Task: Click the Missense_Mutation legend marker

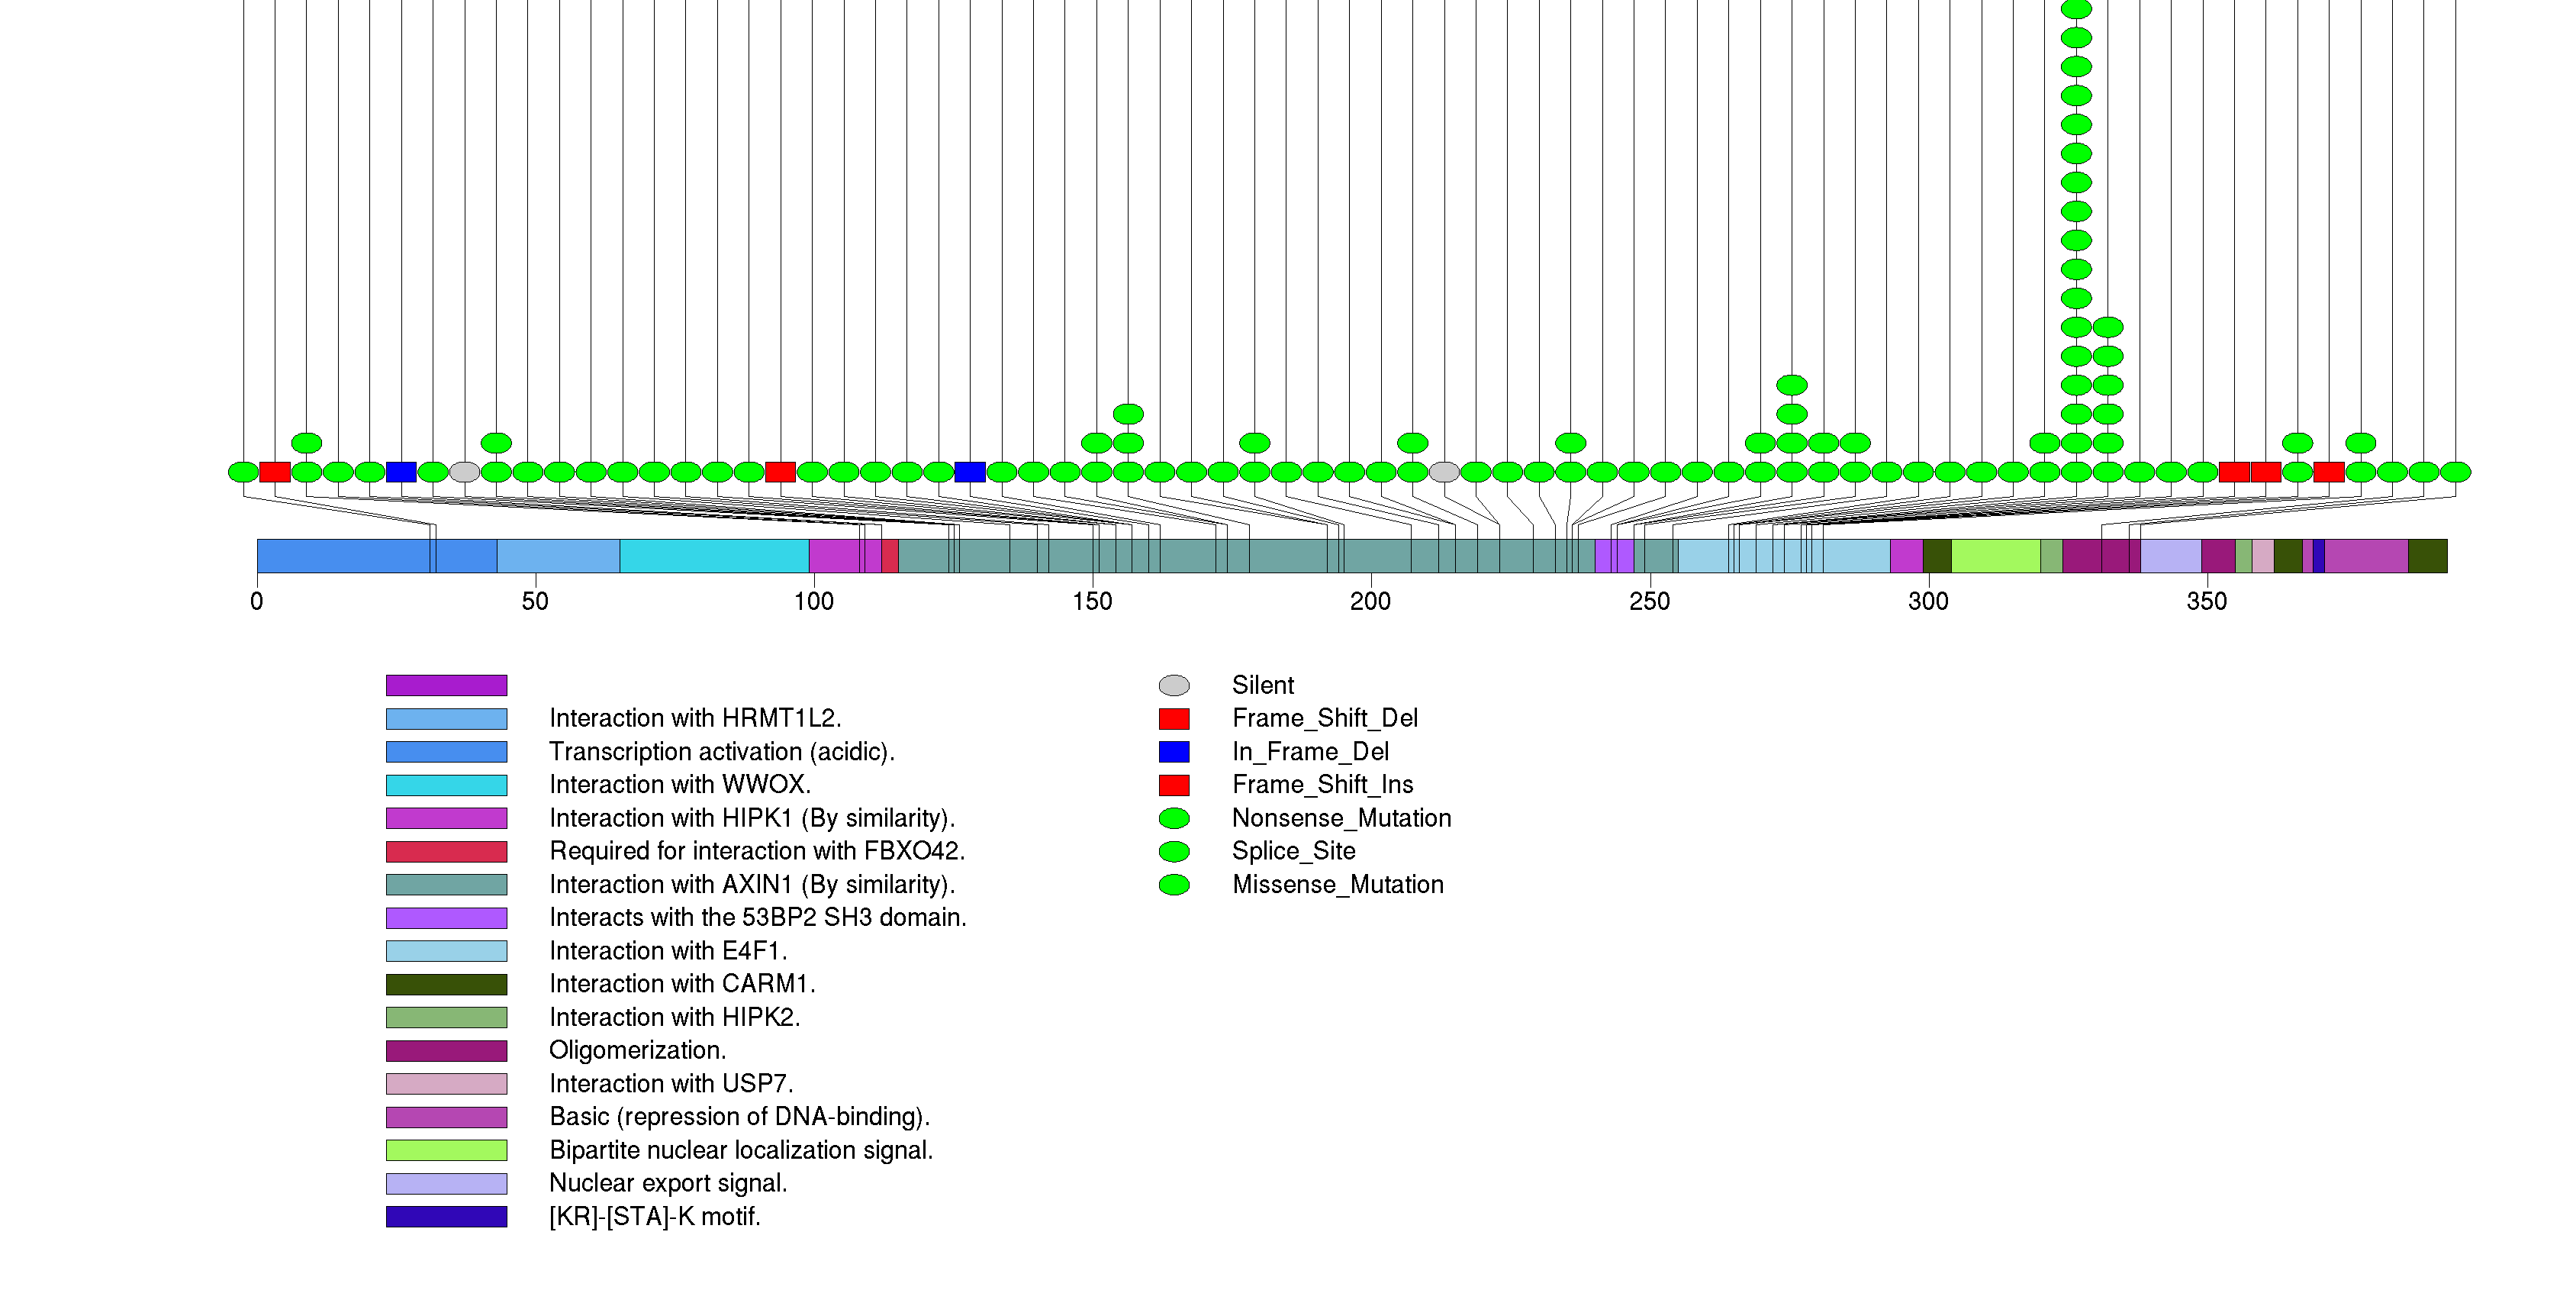Action: 1173,885
